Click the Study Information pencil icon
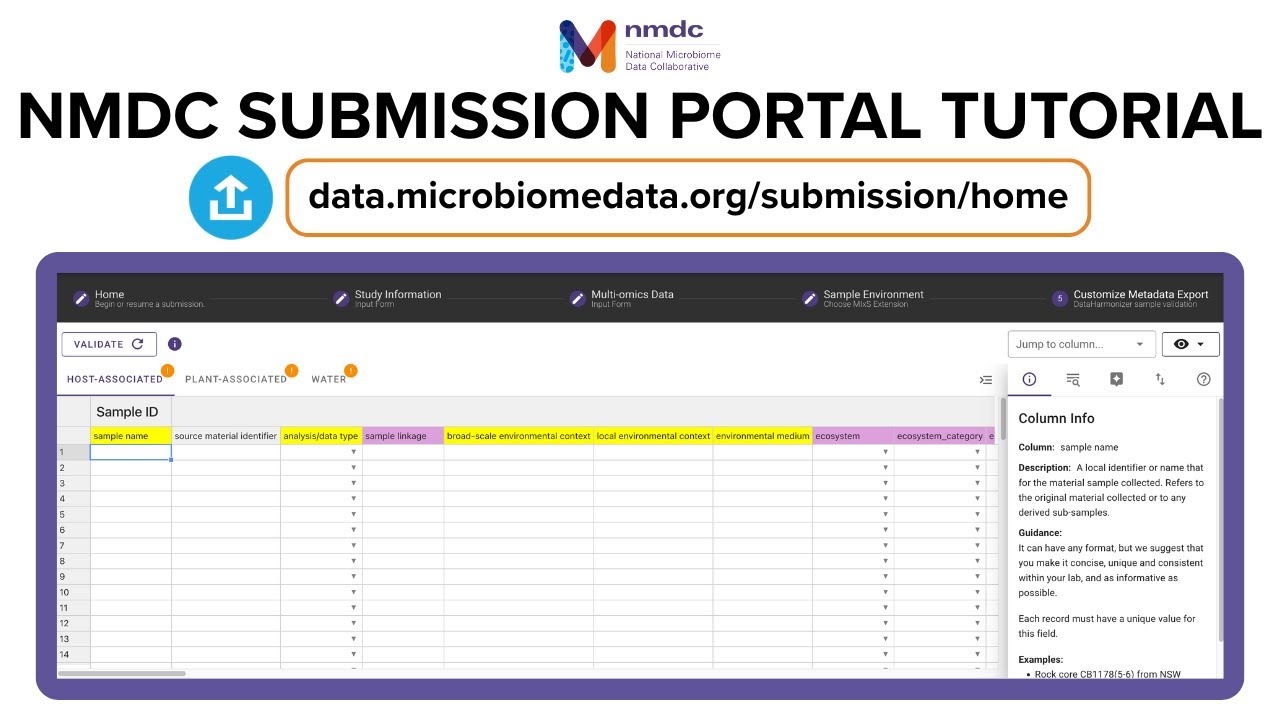This screenshot has width=1280, height=720. [x=341, y=298]
